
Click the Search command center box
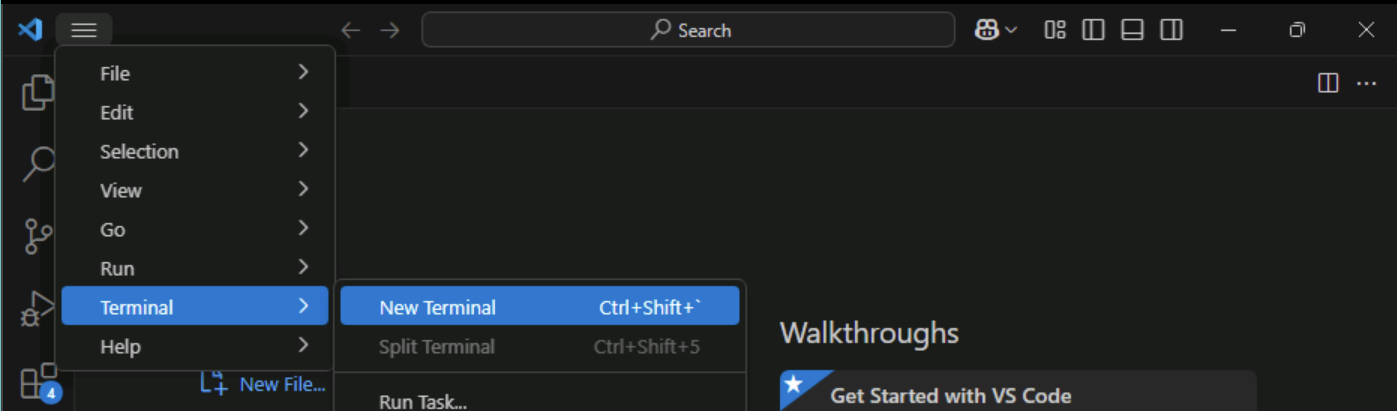pyautogui.click(x=688, y=30)
